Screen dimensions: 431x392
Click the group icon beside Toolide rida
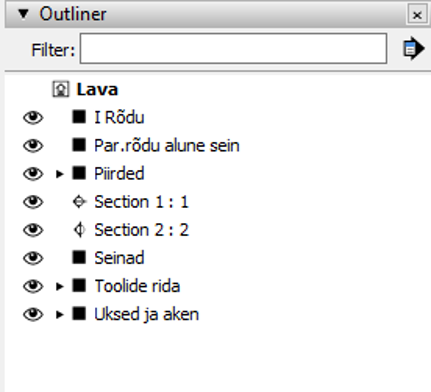click(79, 286)
